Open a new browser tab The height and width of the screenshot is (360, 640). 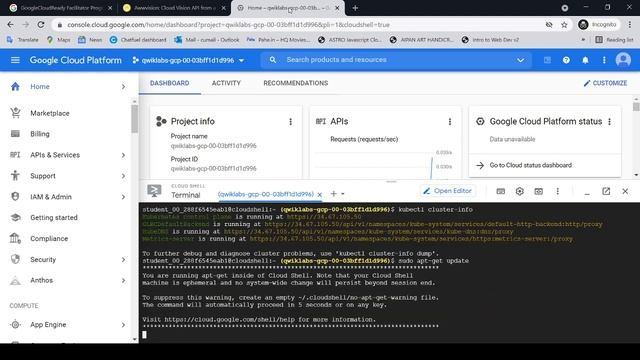coord(355,8)
